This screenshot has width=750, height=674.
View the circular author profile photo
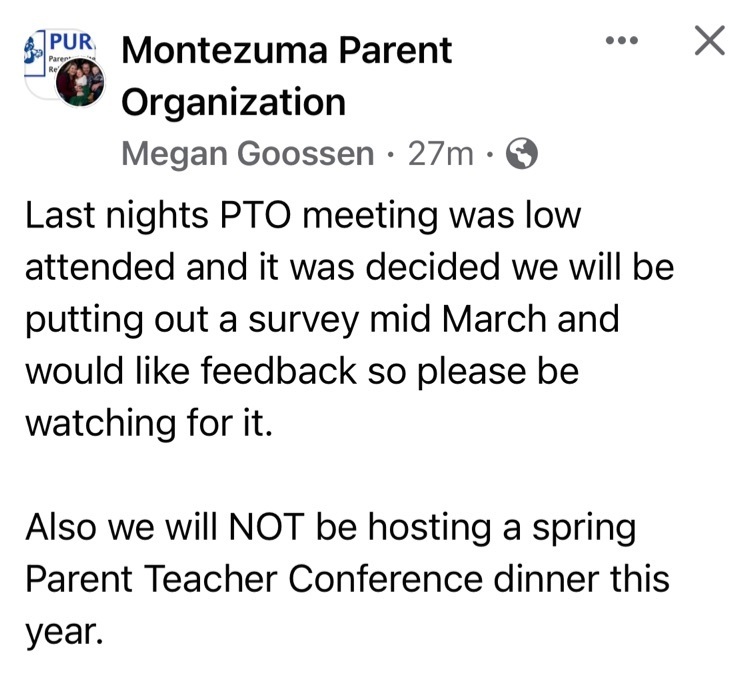point(80,83)
